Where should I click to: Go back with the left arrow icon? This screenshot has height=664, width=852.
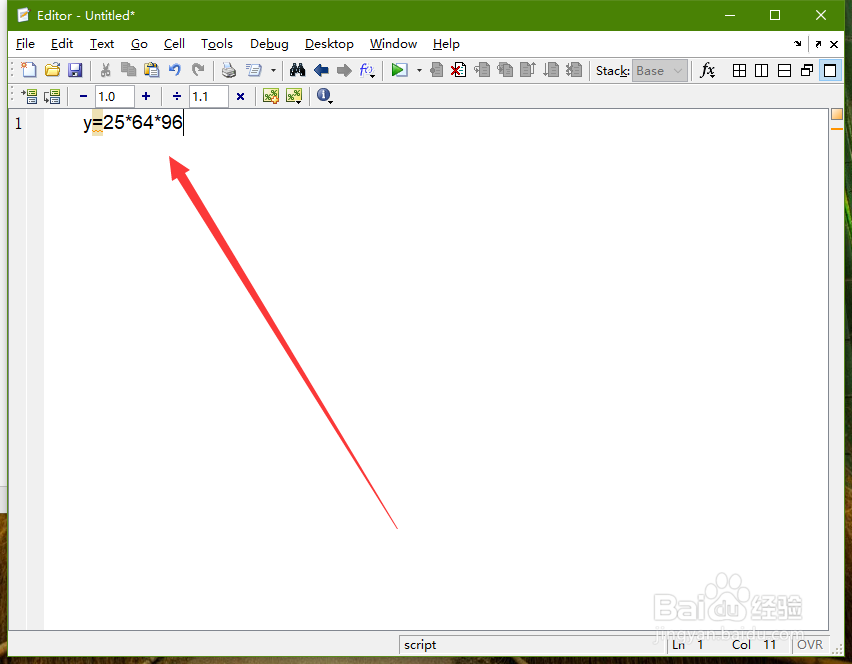coord(321,70)
